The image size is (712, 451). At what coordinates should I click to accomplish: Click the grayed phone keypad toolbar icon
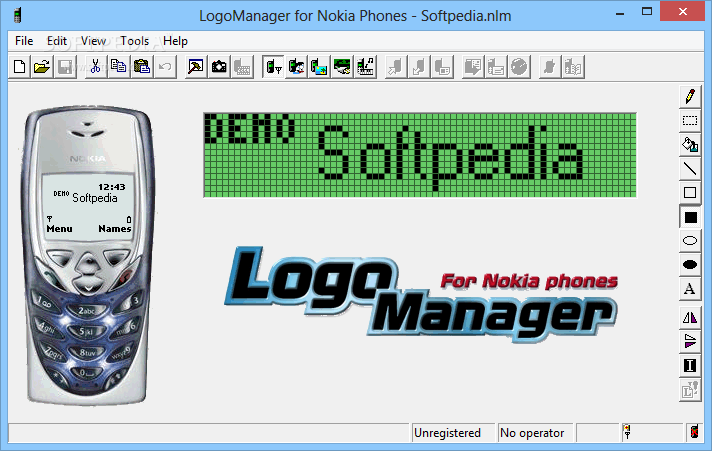coord(242,67)
